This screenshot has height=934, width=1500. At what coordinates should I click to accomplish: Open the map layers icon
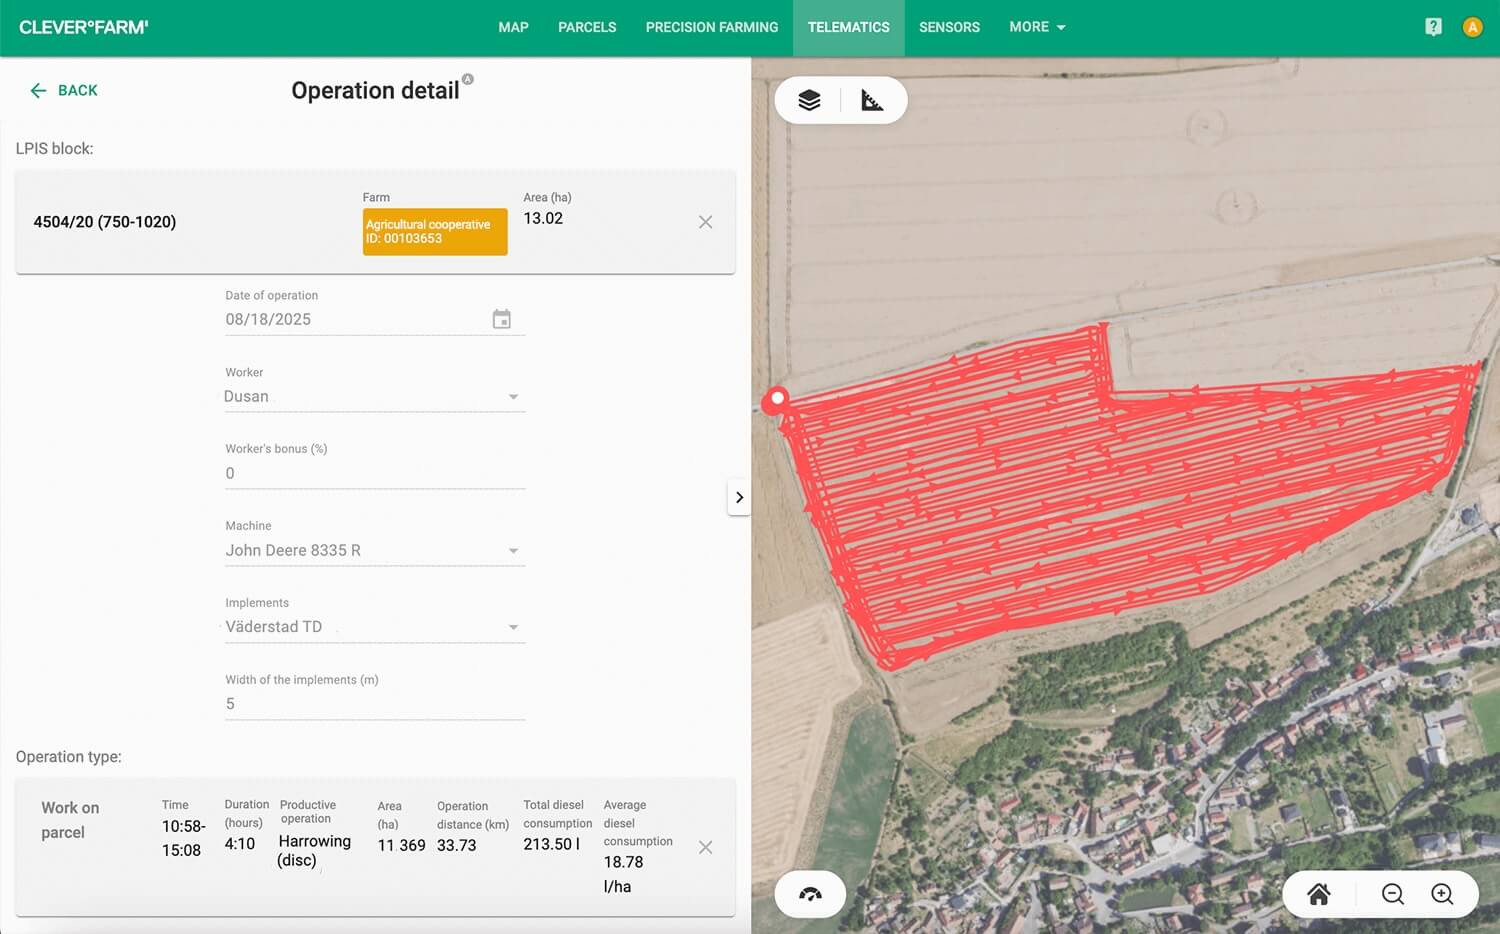809,100
